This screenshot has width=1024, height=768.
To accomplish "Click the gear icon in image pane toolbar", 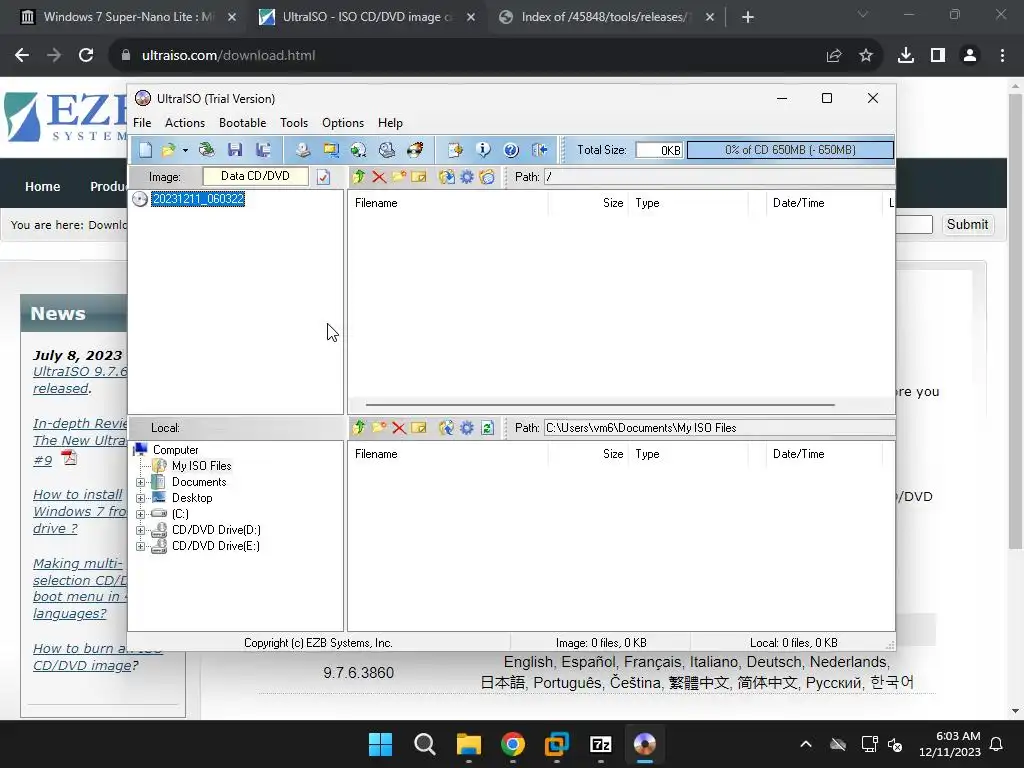I will pos(467,177).
